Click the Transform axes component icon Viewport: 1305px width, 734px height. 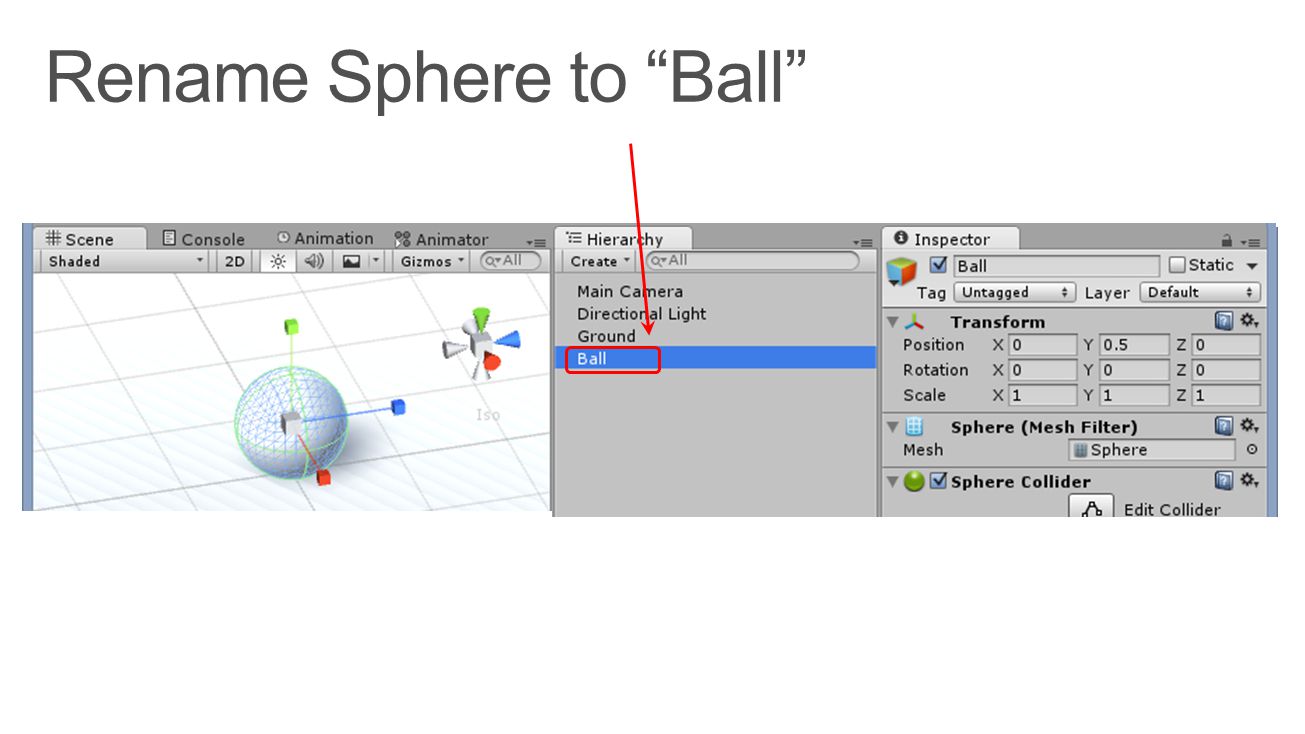[x=915, y=322]
